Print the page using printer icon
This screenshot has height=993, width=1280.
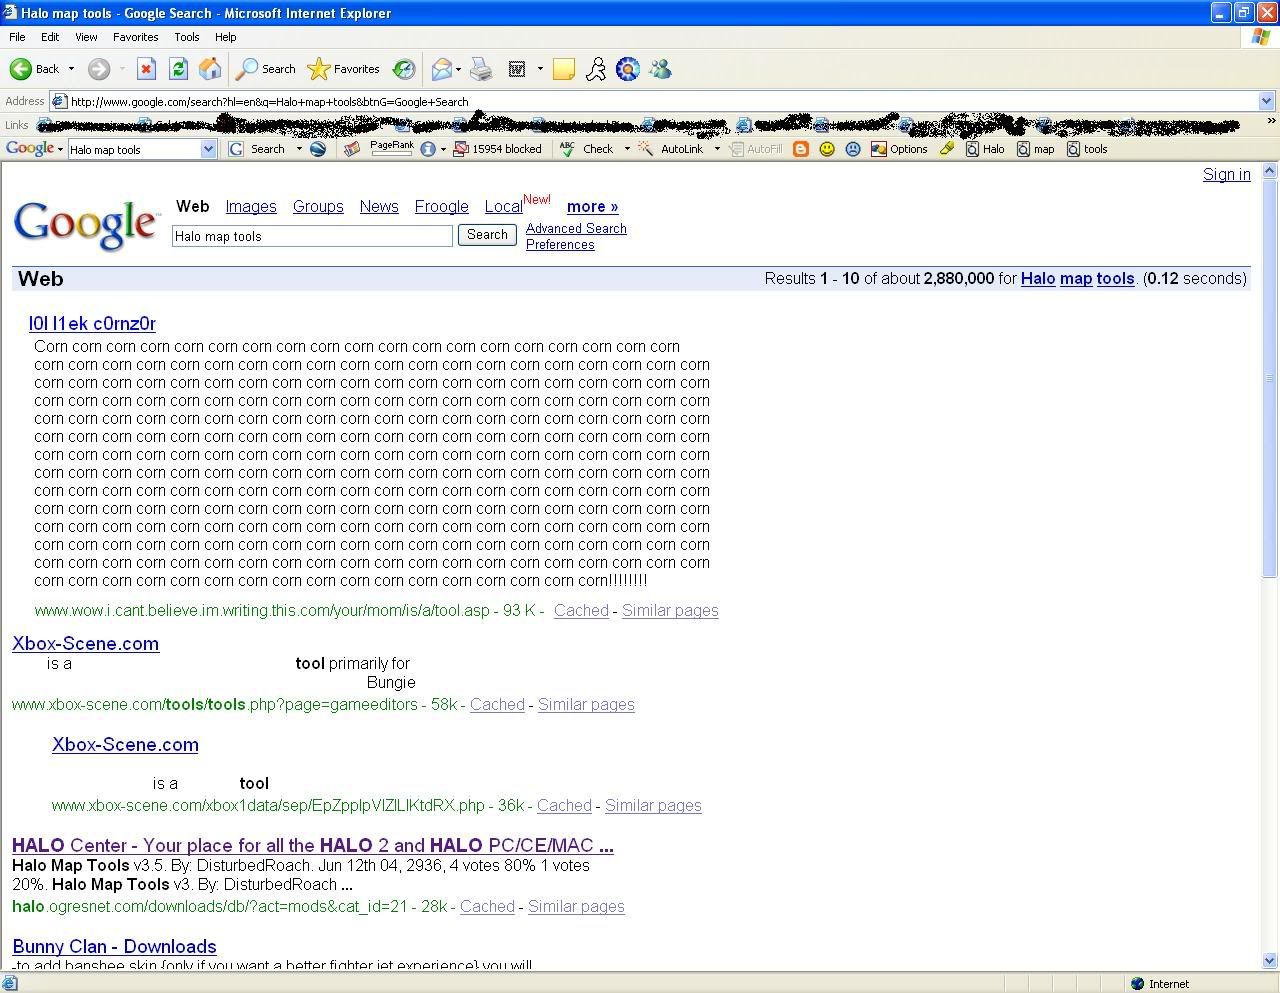coord(481,69)
